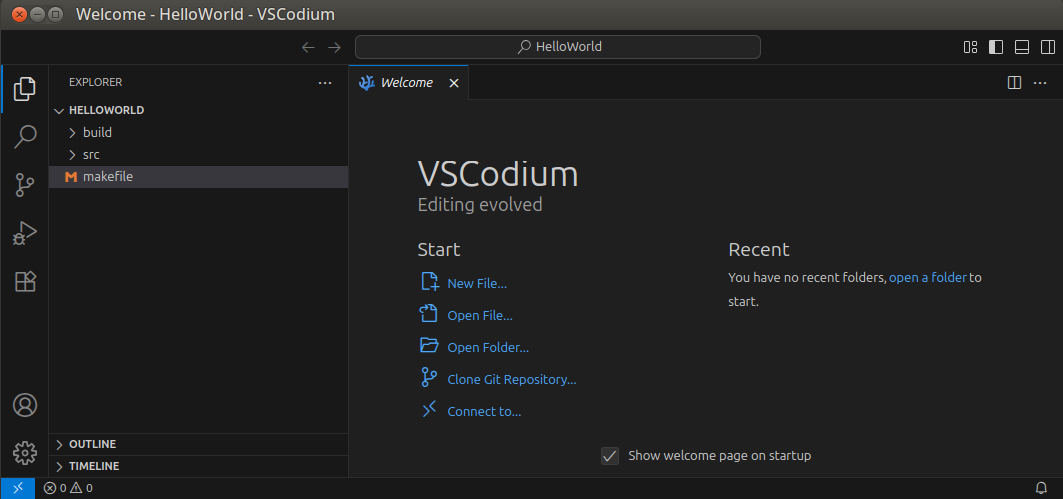Viewport: 1063px width, 499px height.
Task: Open Customize Layout icon
Action: click(970, 47)
